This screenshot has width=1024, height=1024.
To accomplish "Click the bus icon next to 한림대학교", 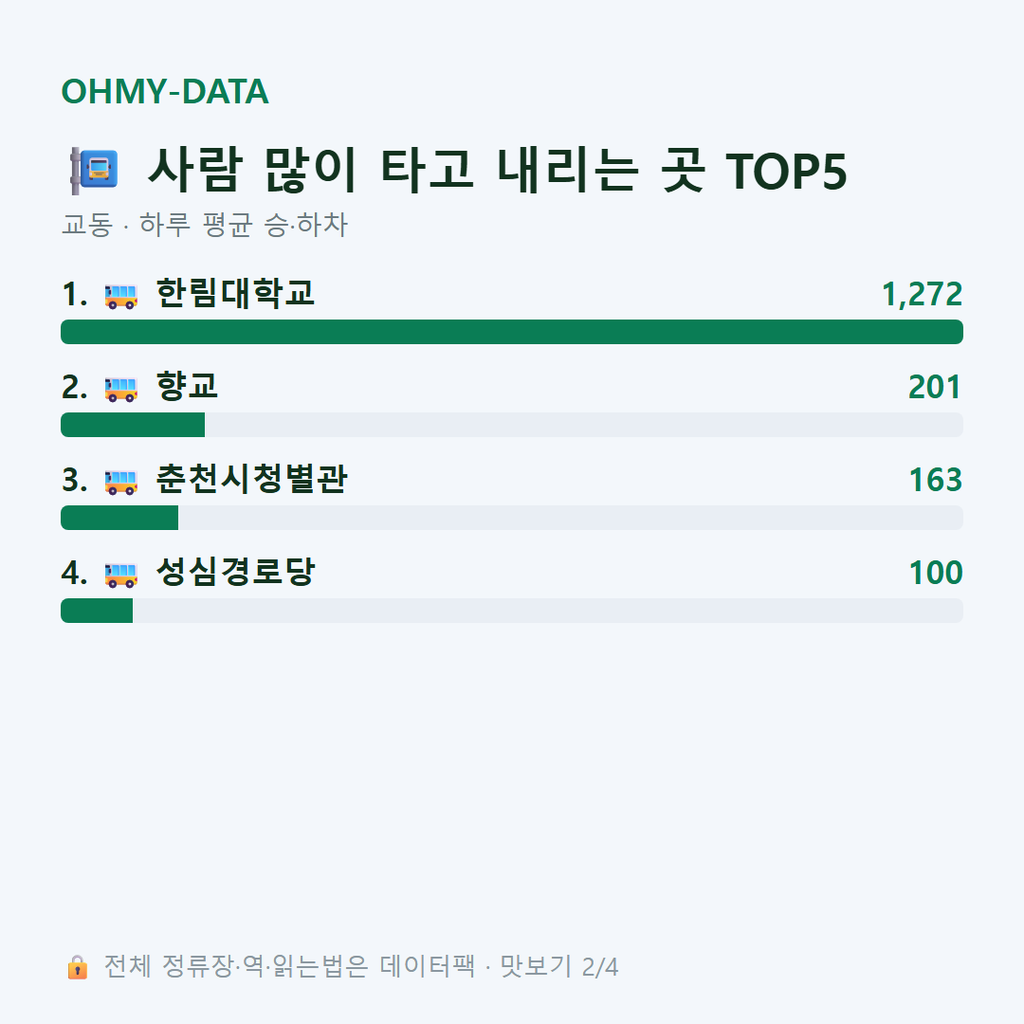I will (121, 296).
